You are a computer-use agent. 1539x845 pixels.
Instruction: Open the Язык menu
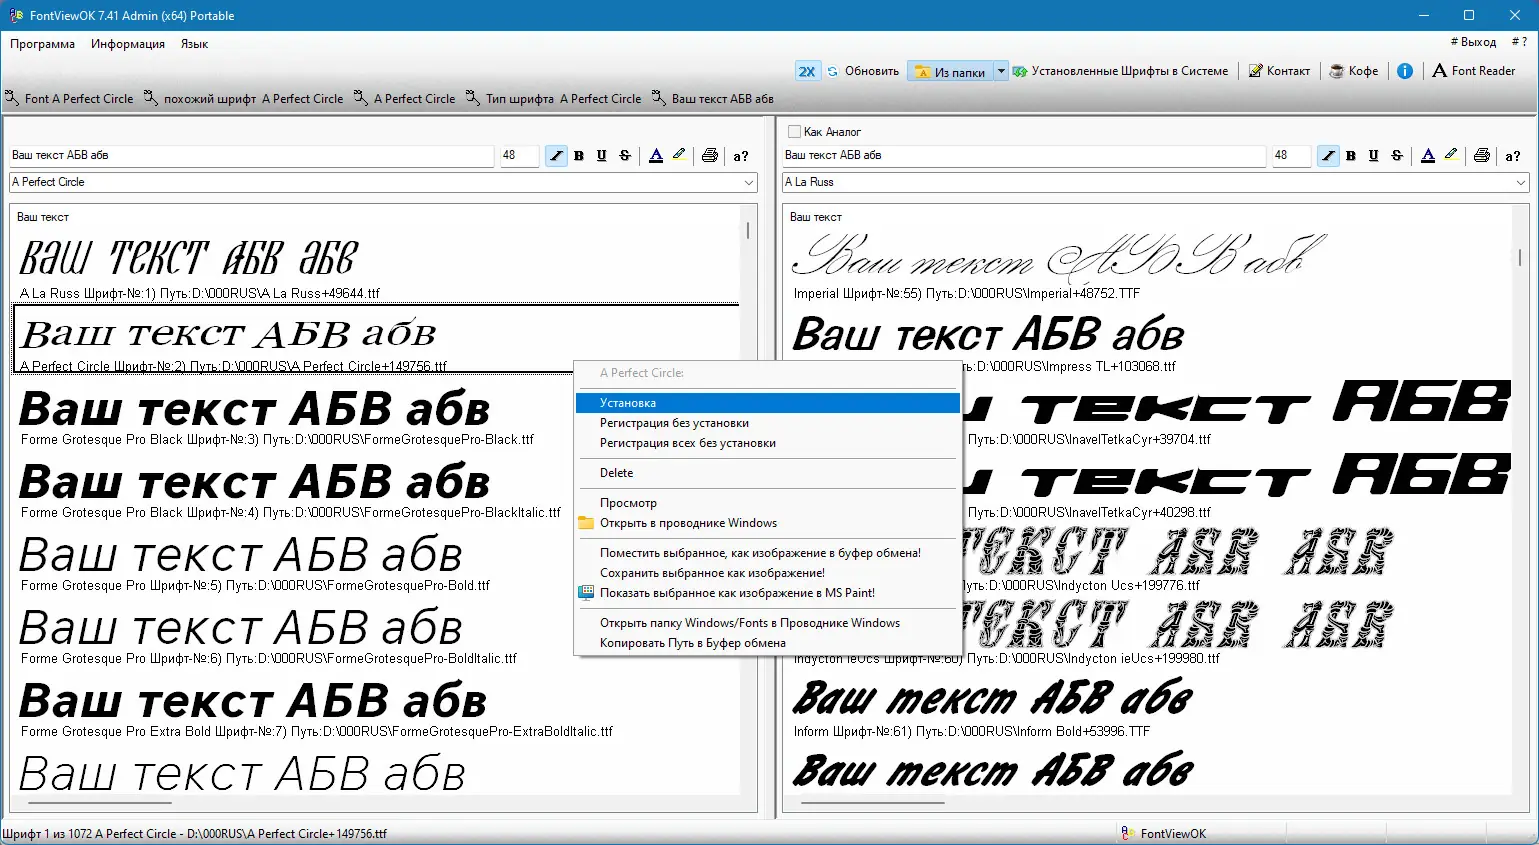194,44
